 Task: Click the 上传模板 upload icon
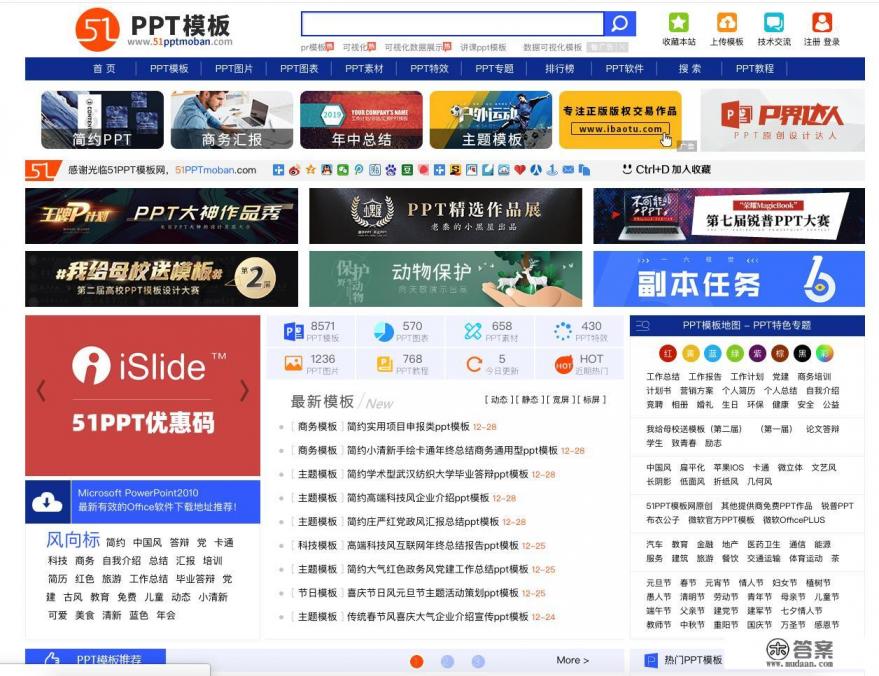point(728,20)
